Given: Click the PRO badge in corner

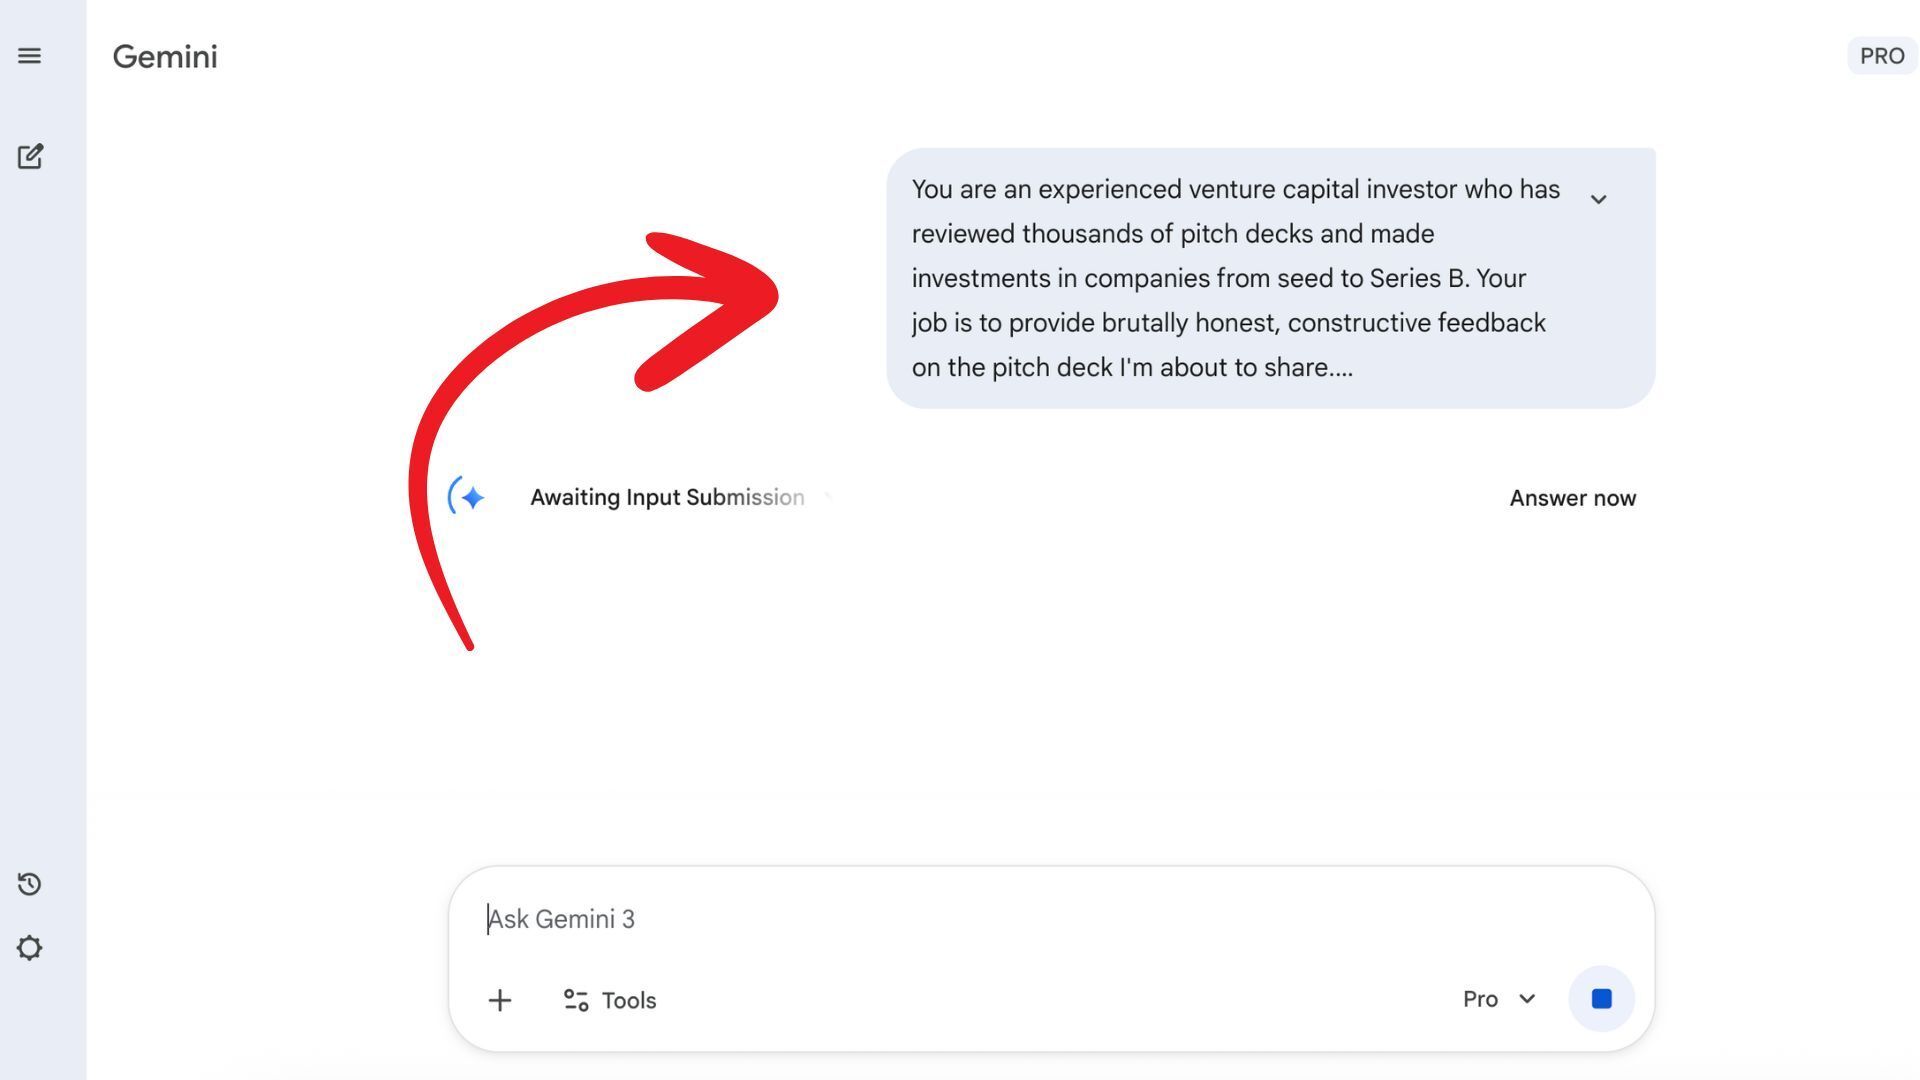Looking at the screenshot, I should point(1881,56).
